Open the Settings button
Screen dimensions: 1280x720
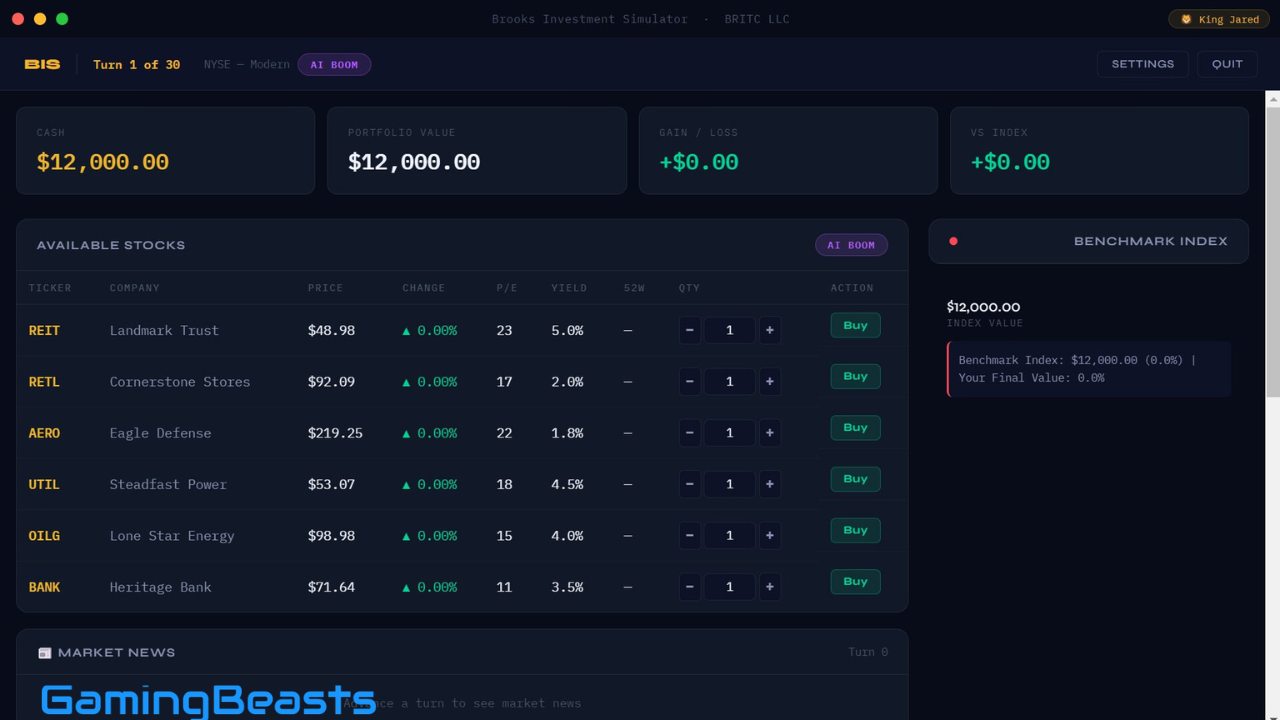[x=1143, y=64]
